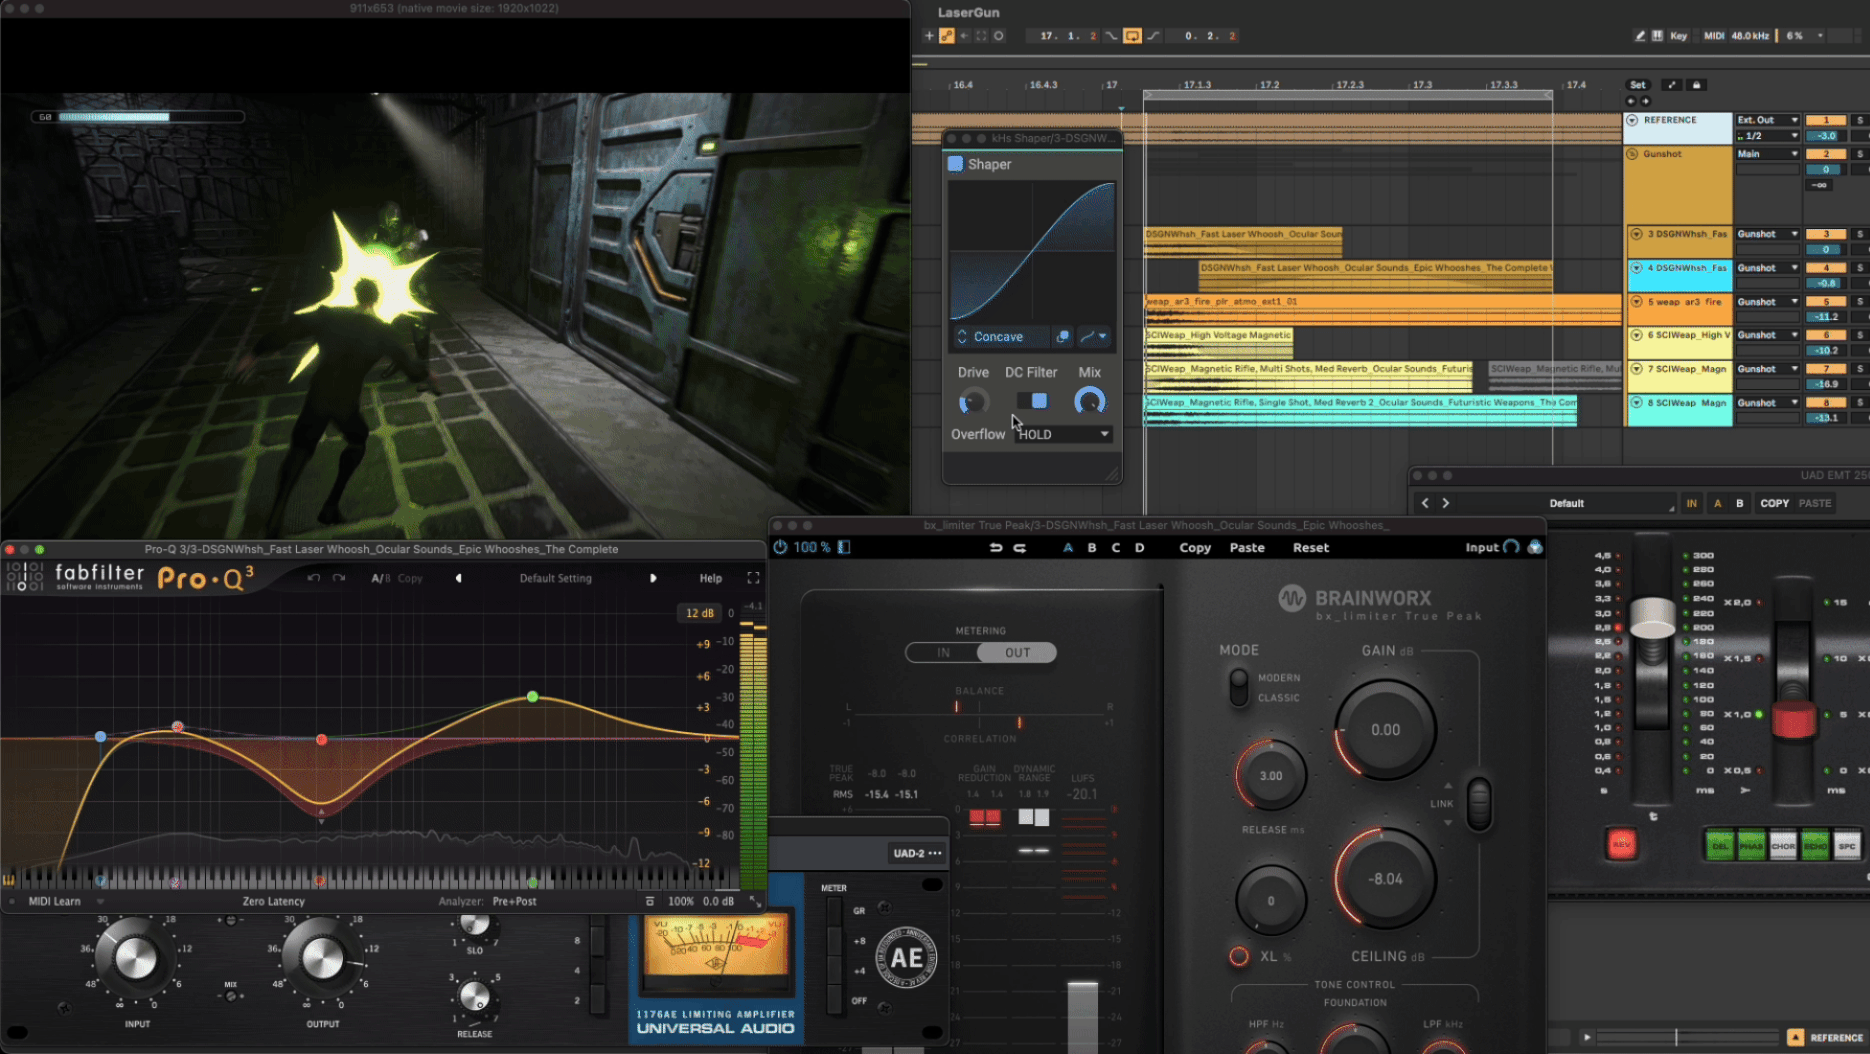
Task: Click bx_limiter undo arrow
Action: click(995, 548)
